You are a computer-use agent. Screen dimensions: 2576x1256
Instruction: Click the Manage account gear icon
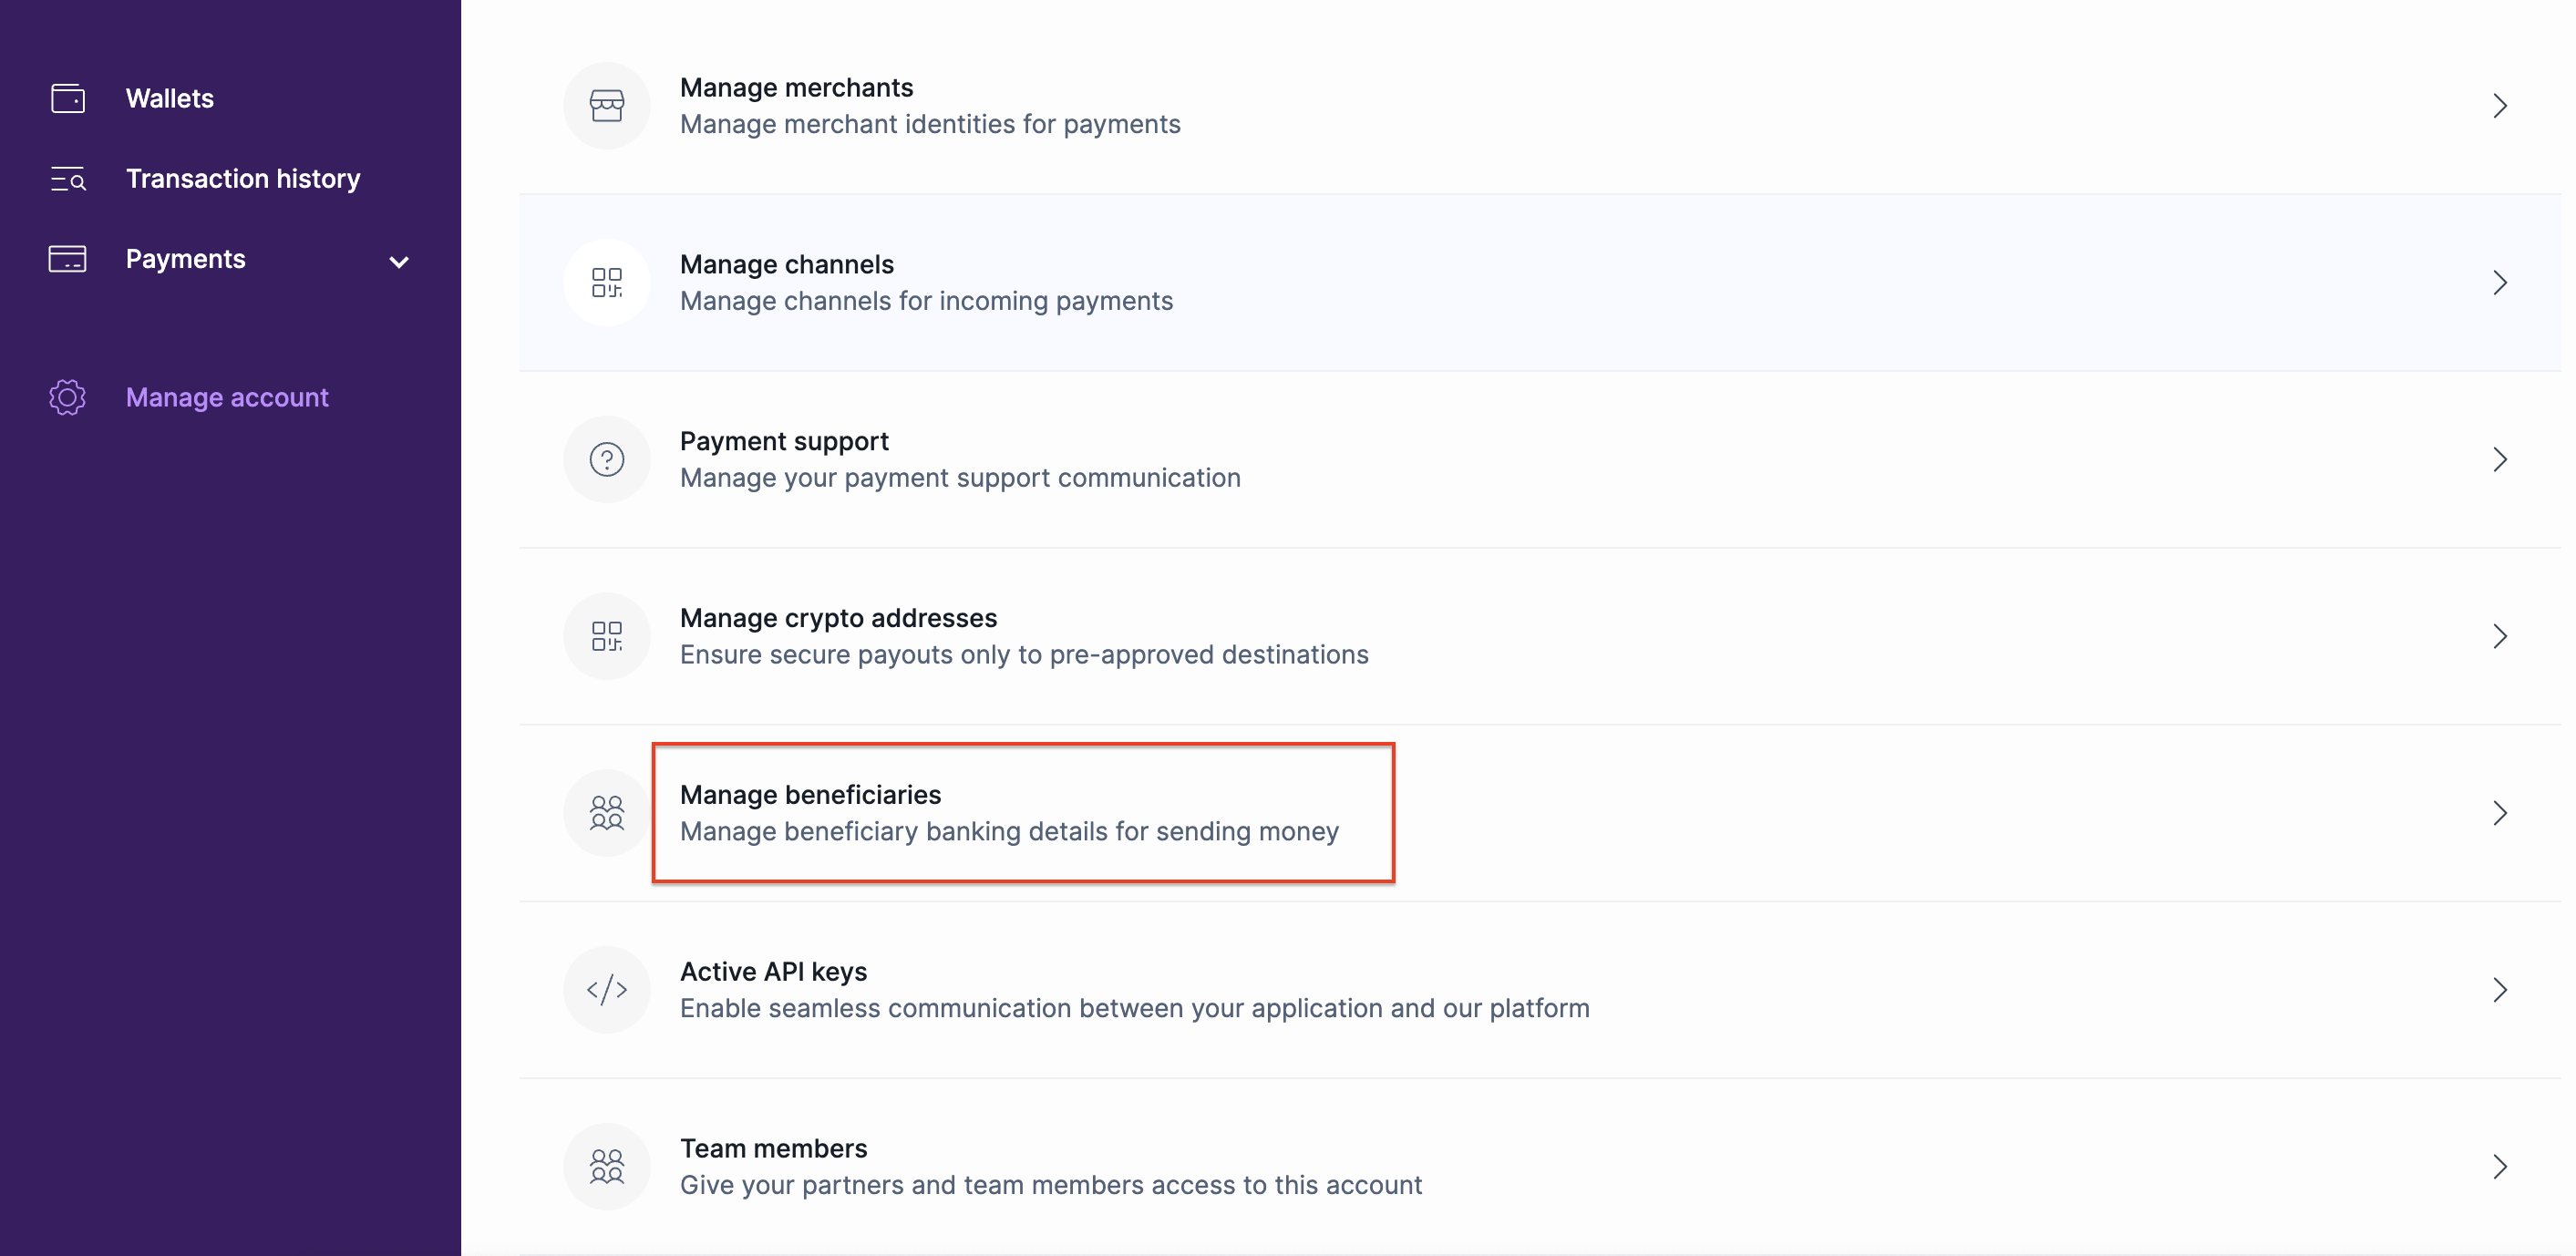(68, 397)
